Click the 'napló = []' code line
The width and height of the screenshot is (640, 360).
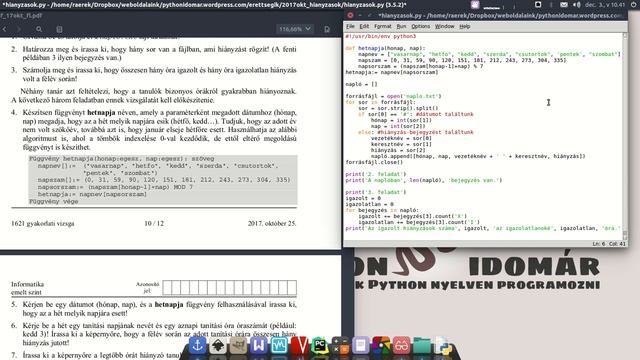pyautogui.click(x=362, y=84)
